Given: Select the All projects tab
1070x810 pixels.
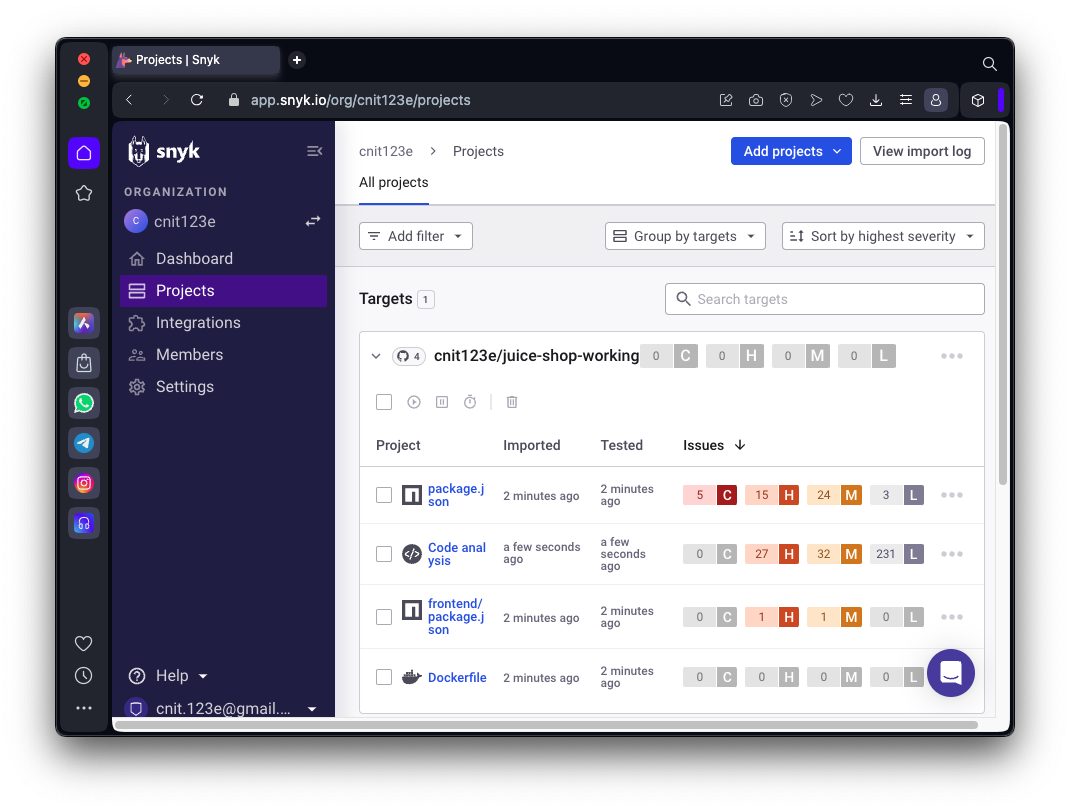Looking at the screenshot, I should [394, 182].
